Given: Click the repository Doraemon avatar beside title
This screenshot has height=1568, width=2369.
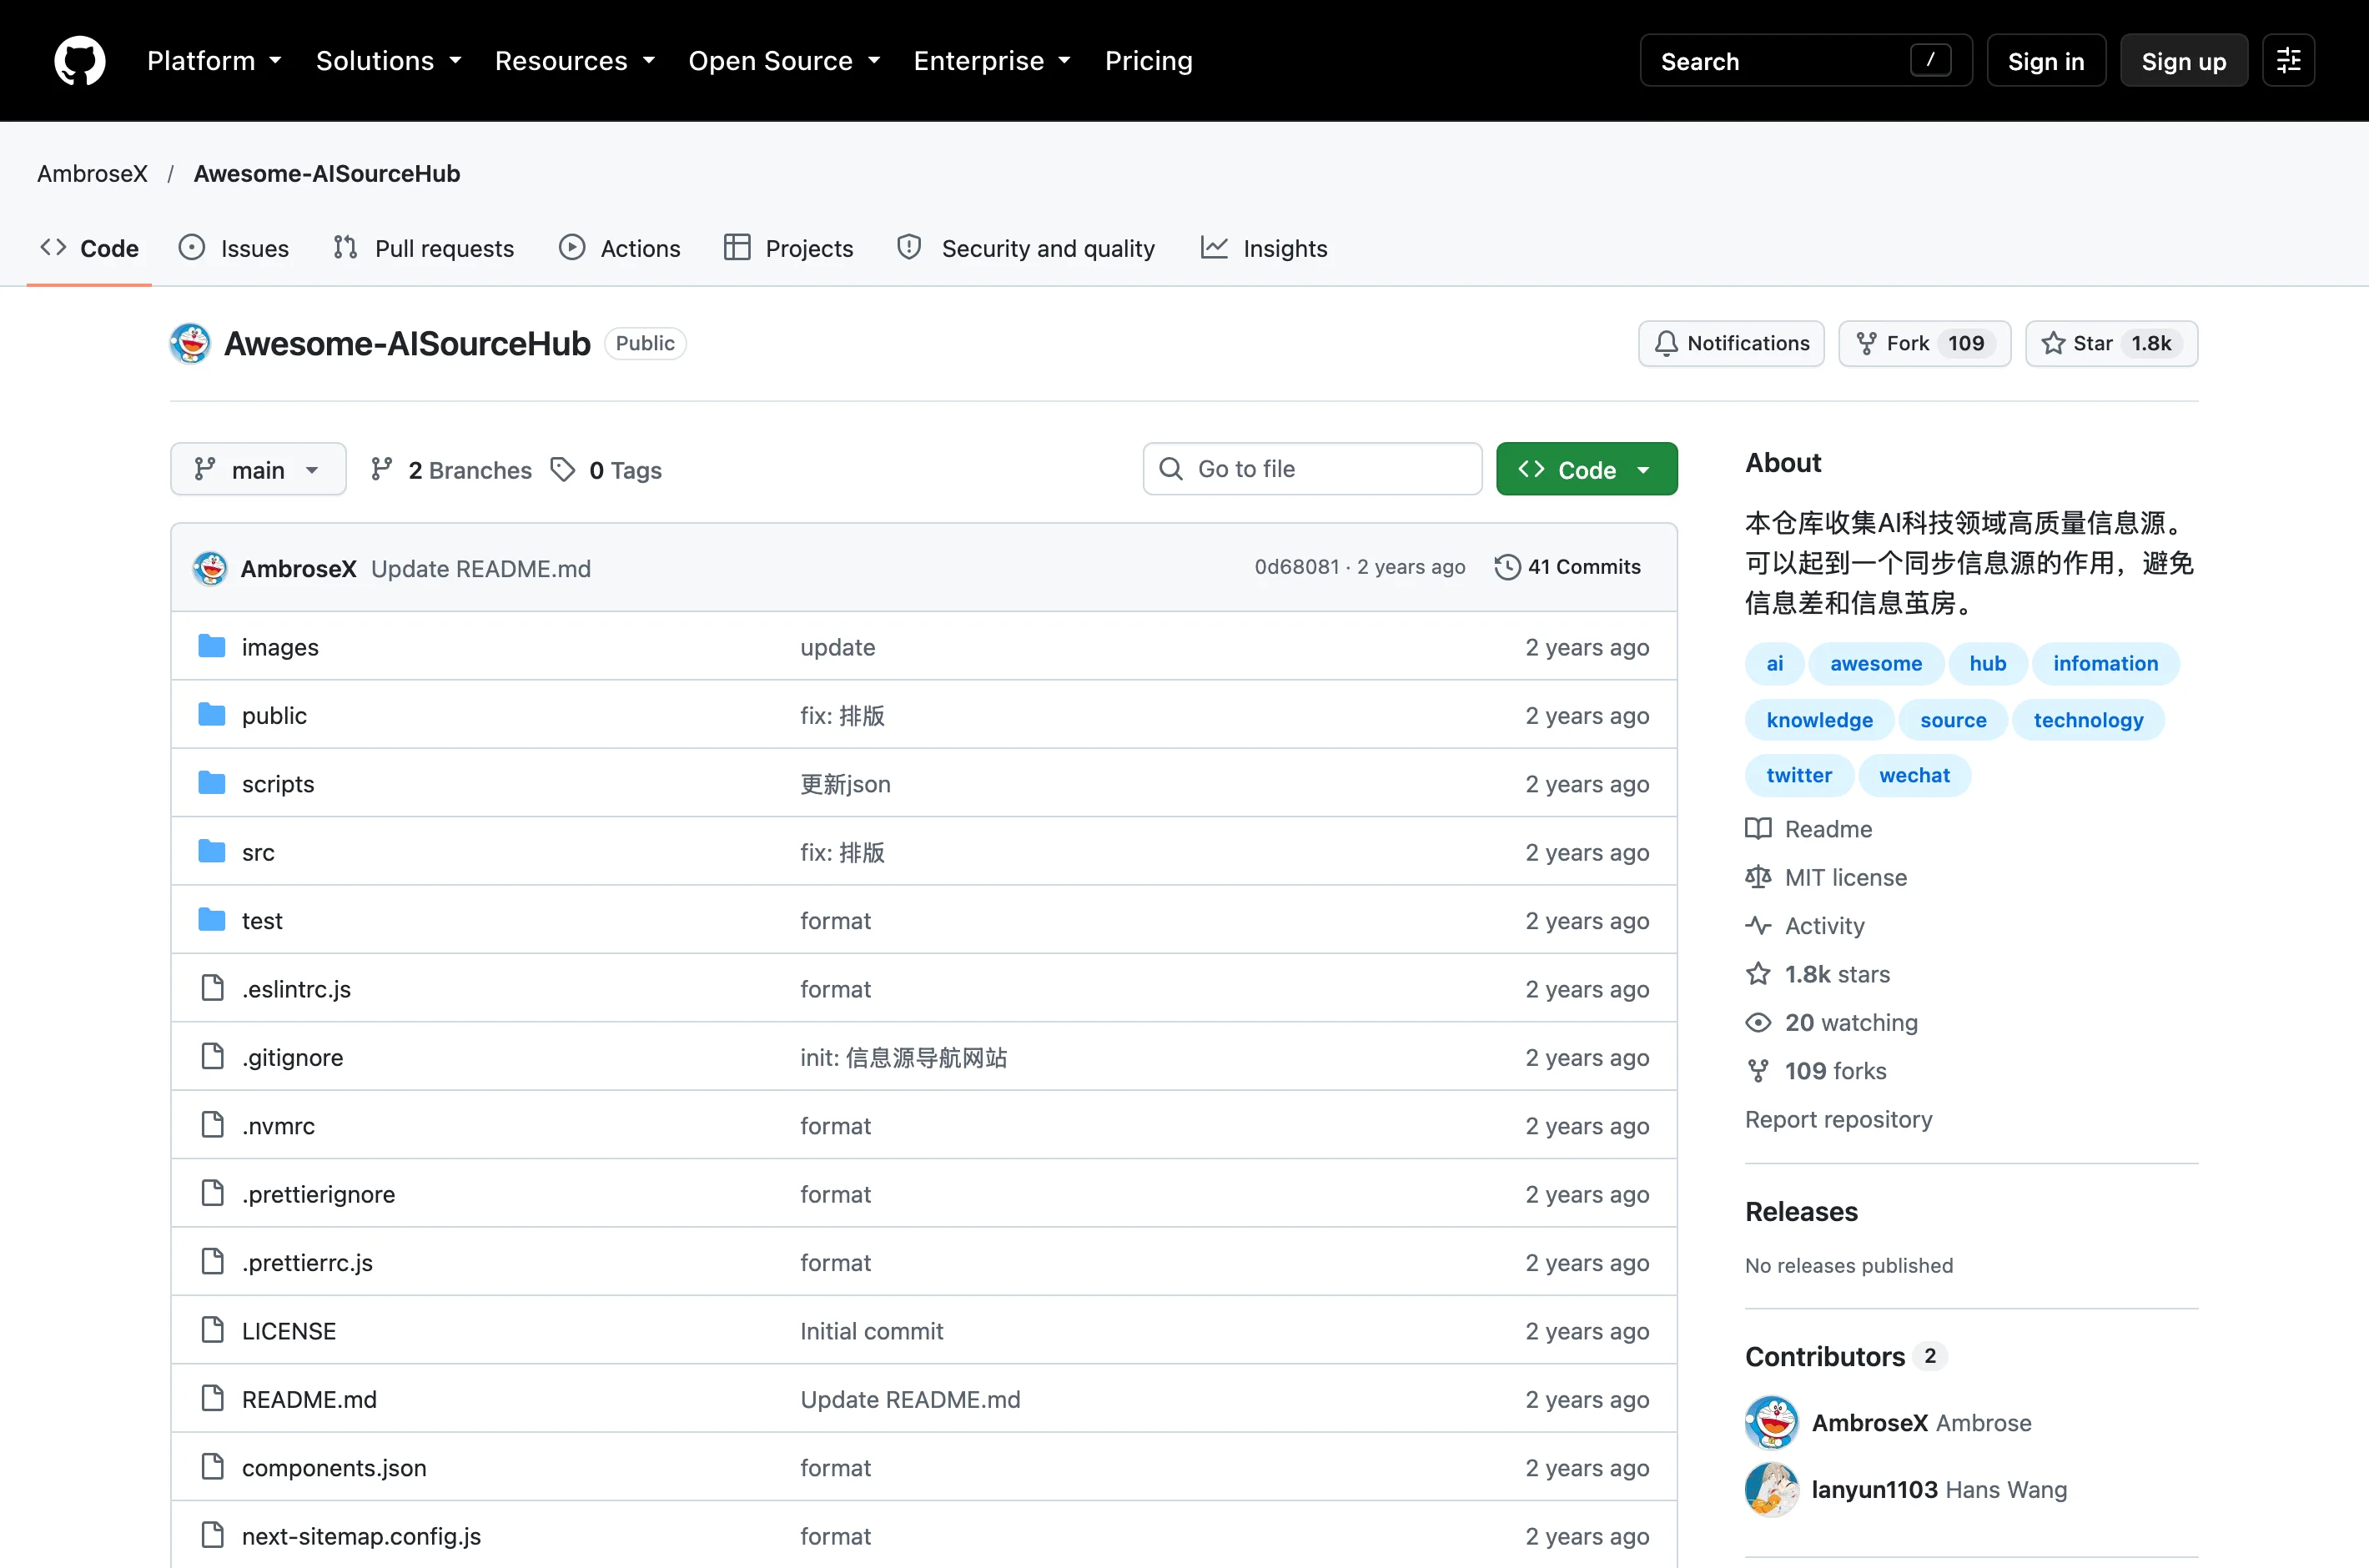Looking at the screenshot, I should coord(190,343).
